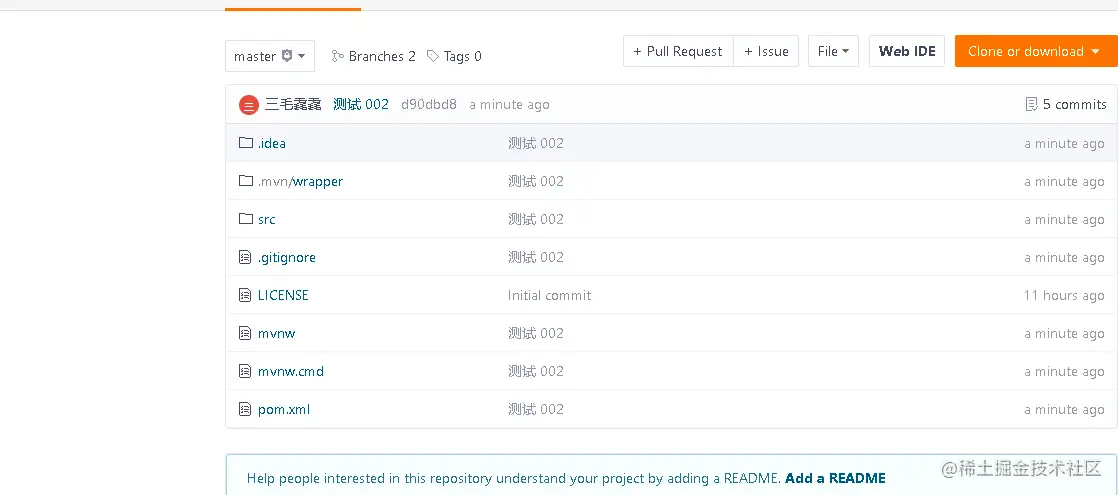This screenshot has width=1118, height=495.
Task: Open the .mvn/wrapper folder
Action: [300, 181]
